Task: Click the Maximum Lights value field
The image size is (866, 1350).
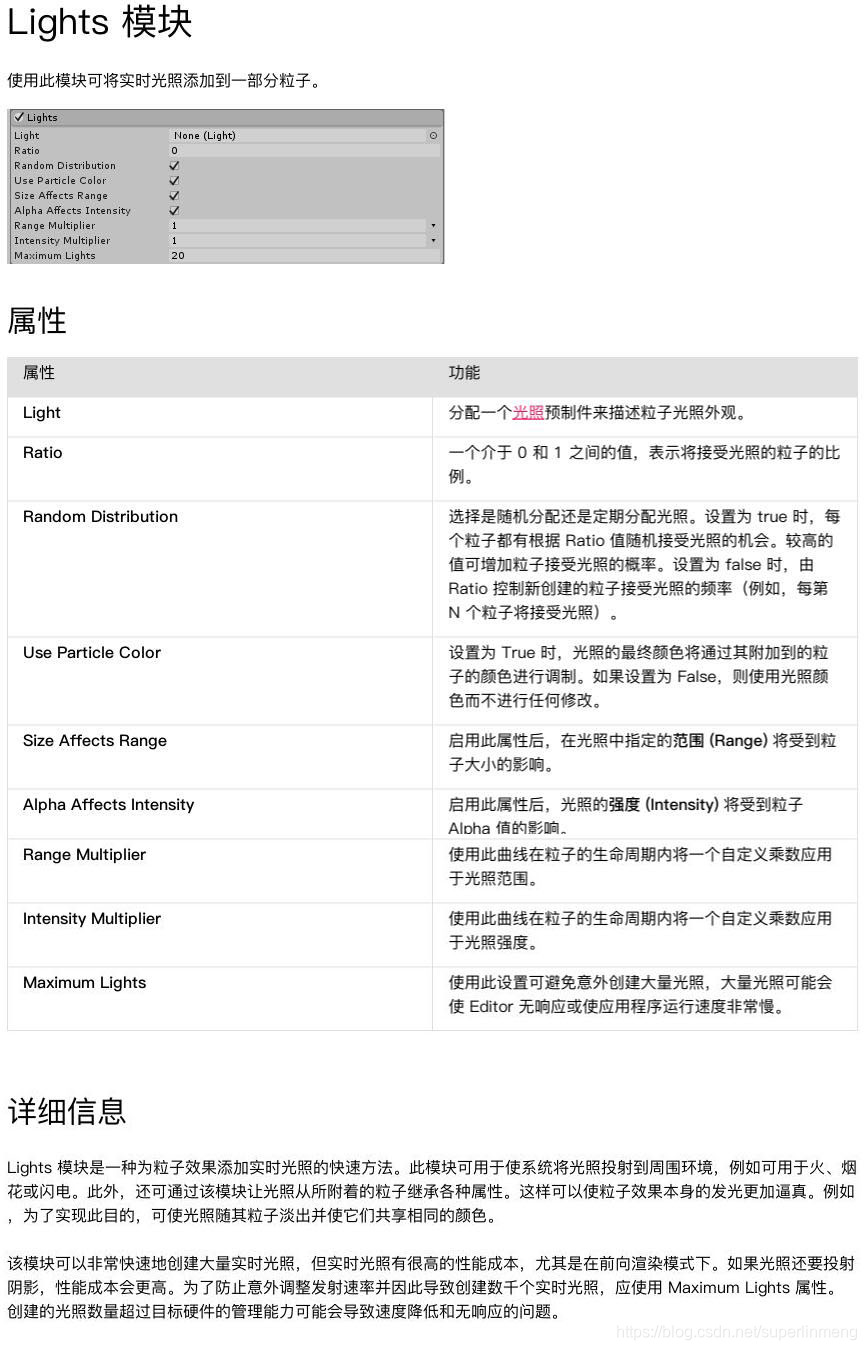Action: [305, 256]
